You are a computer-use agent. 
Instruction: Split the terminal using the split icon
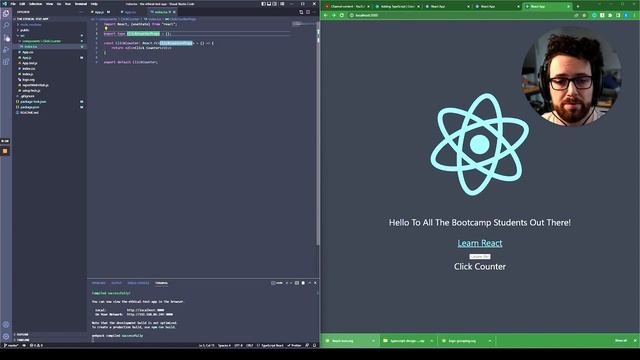coord(297,283)
